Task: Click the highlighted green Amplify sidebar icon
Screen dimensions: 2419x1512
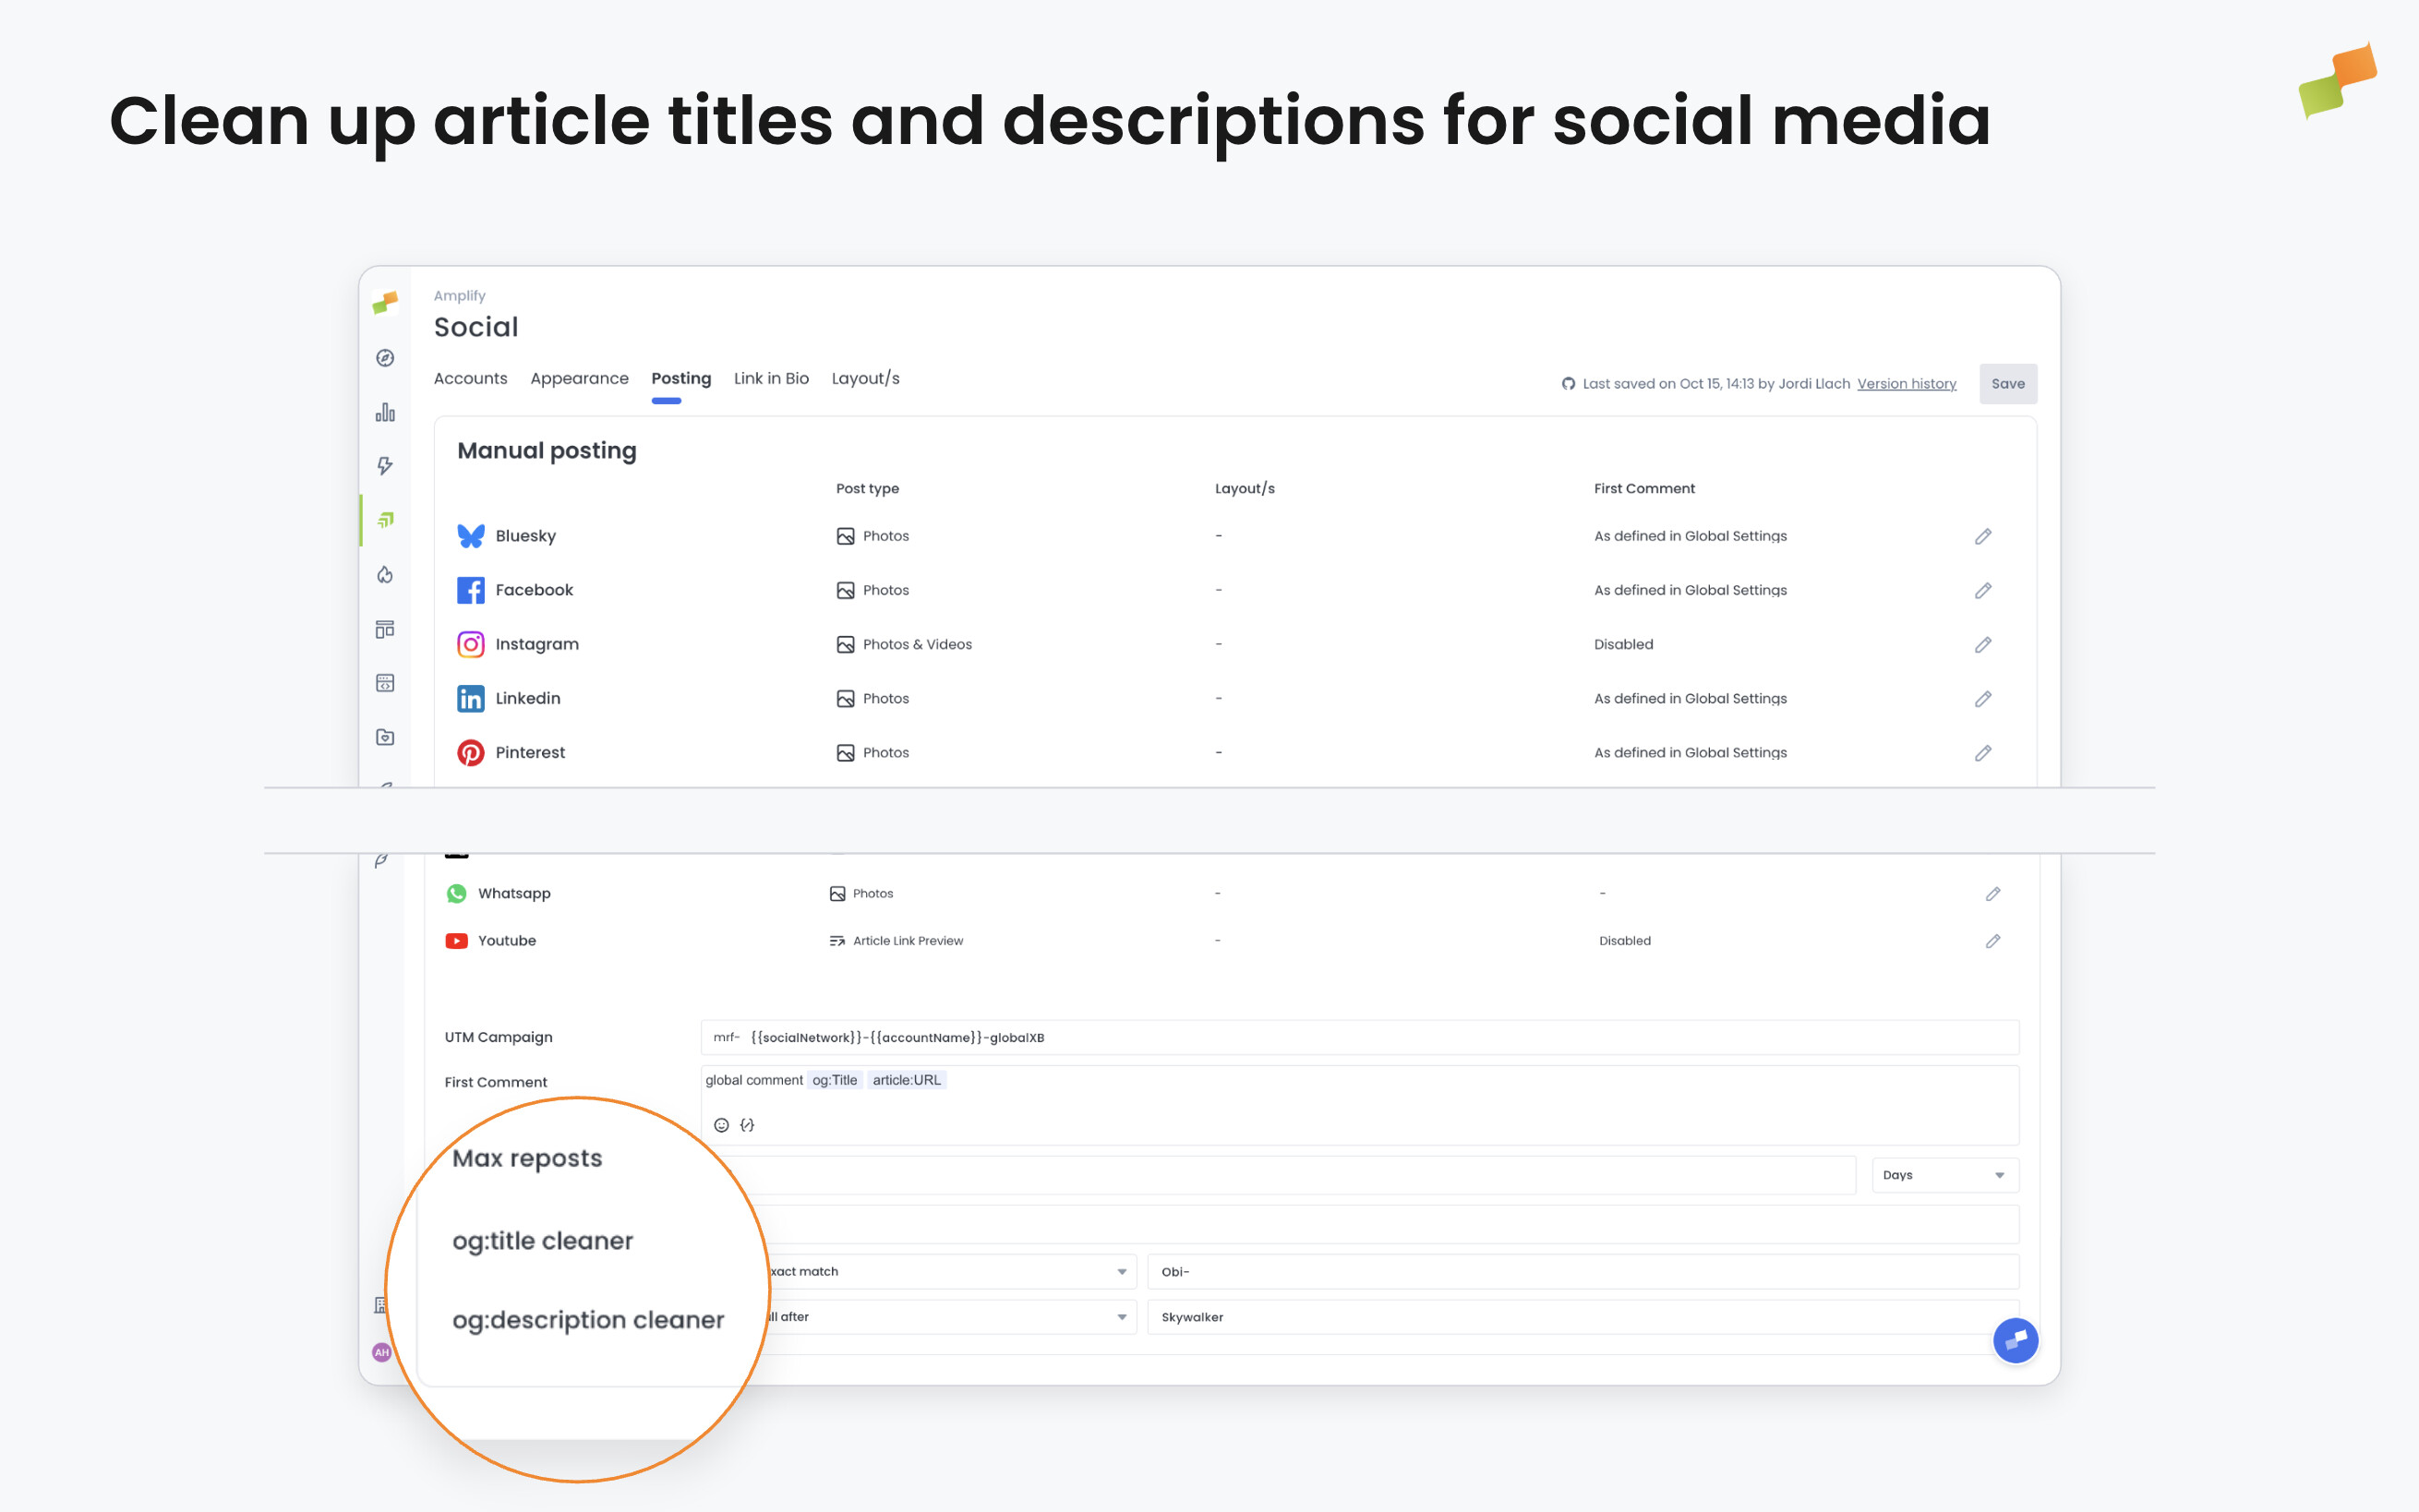Action: tap(386, 519)
